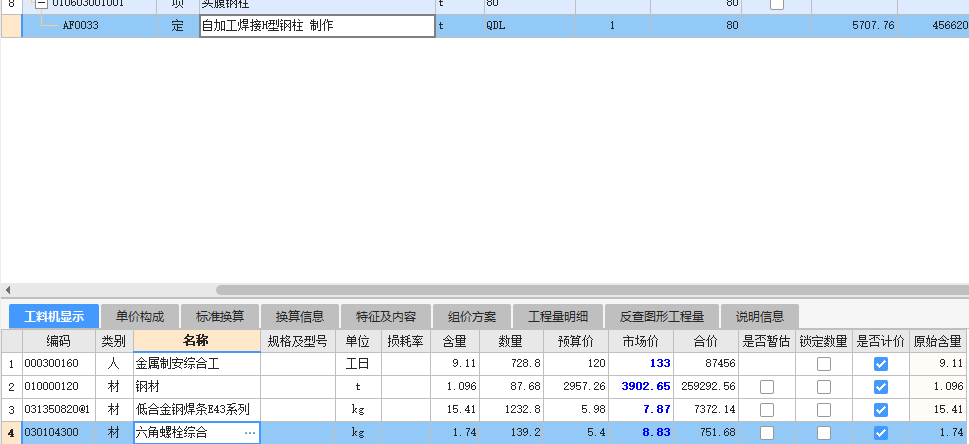The width and height of the screenshot is (969, 444).
Task: Click the 六角螺栓综合 name input cell
Action: tap(197, 433)
